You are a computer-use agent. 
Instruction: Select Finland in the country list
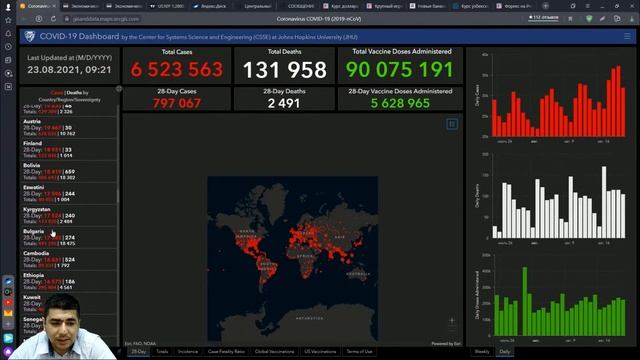click(x=69, y=149)
